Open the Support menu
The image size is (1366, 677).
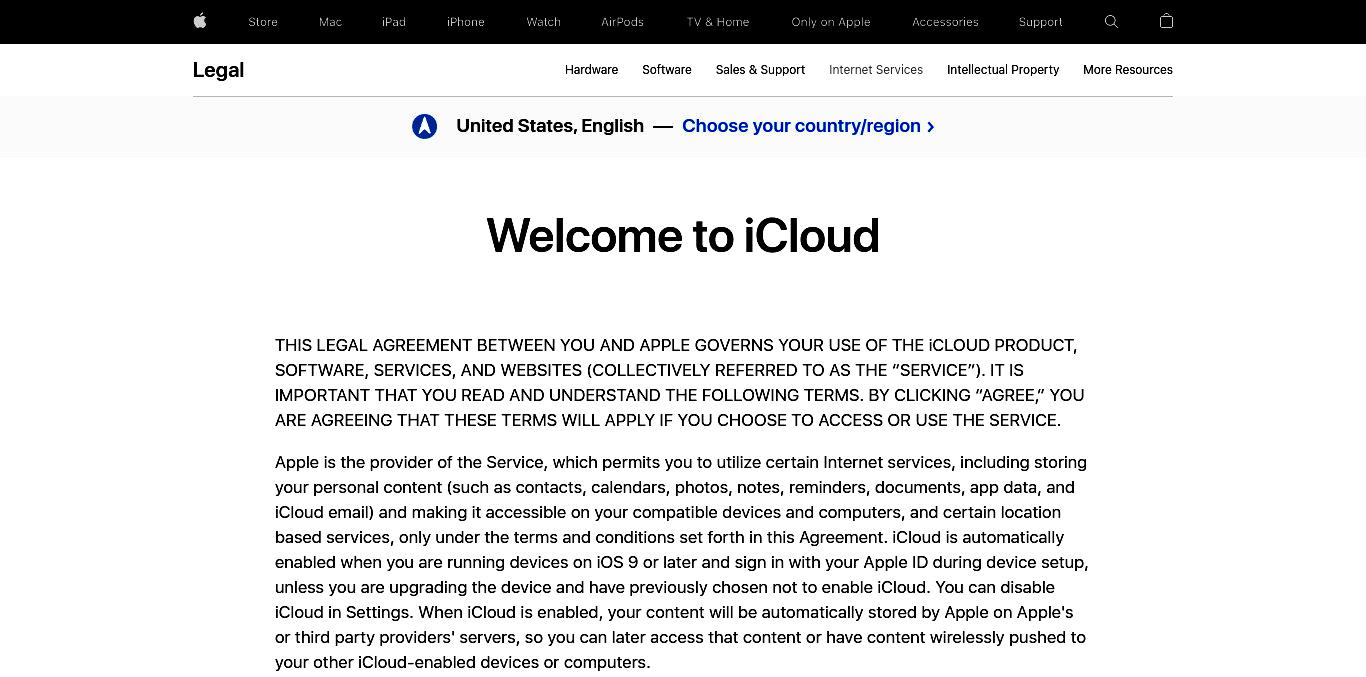click(x=1041, y=22)
